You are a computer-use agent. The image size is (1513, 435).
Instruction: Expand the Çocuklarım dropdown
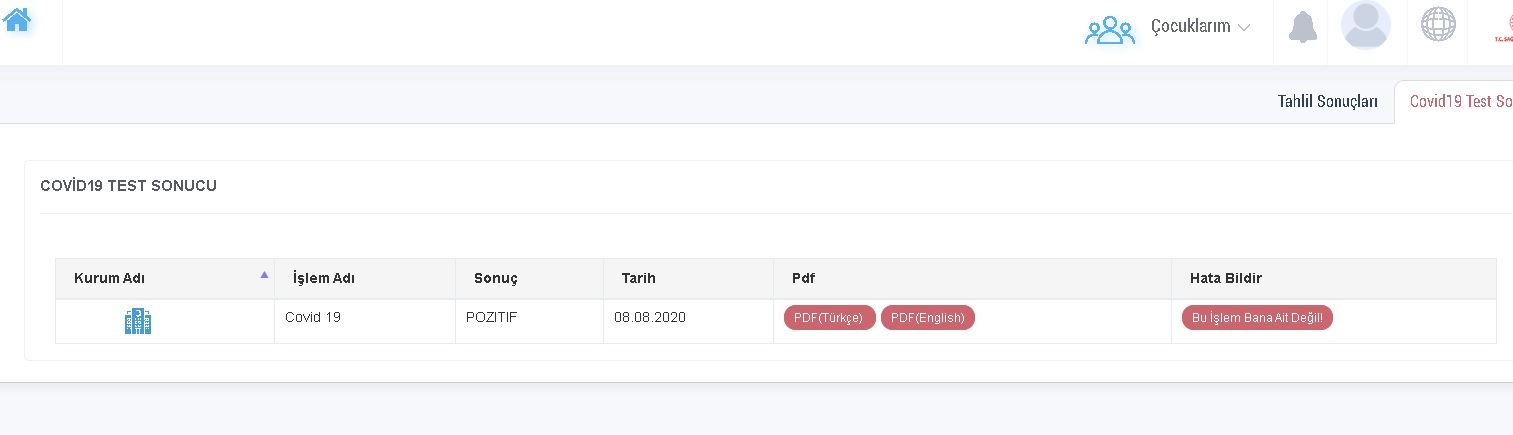1200,27
